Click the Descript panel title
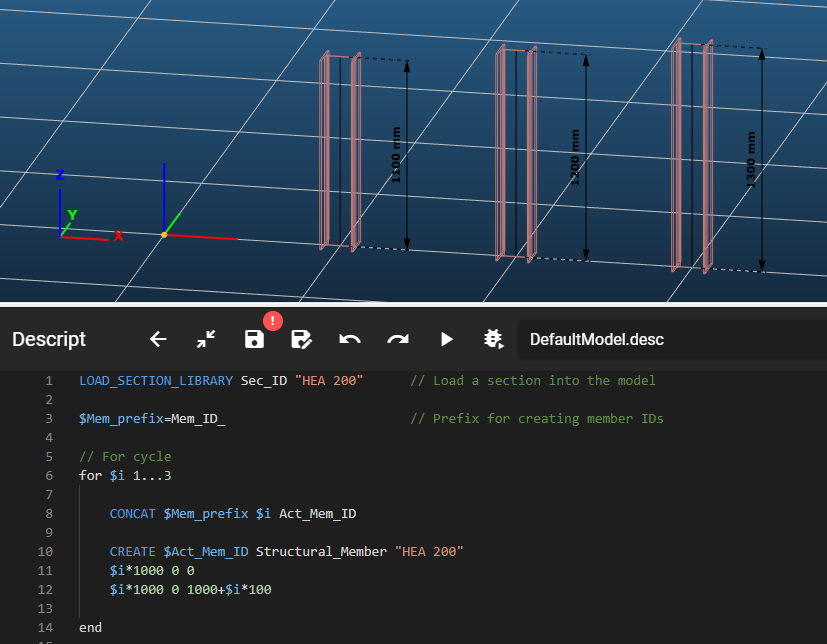The width and height of the screenshot is (827, 644). pos(49,339)
